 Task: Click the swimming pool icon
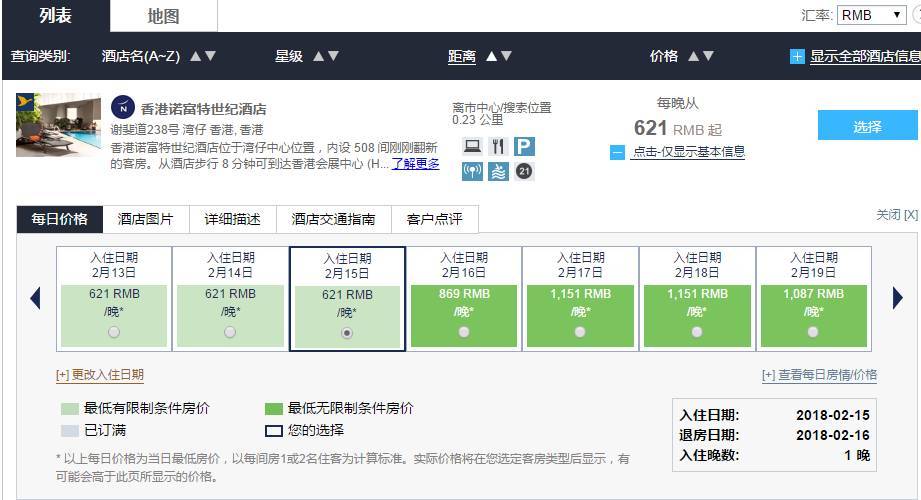(x=498, y=172)
